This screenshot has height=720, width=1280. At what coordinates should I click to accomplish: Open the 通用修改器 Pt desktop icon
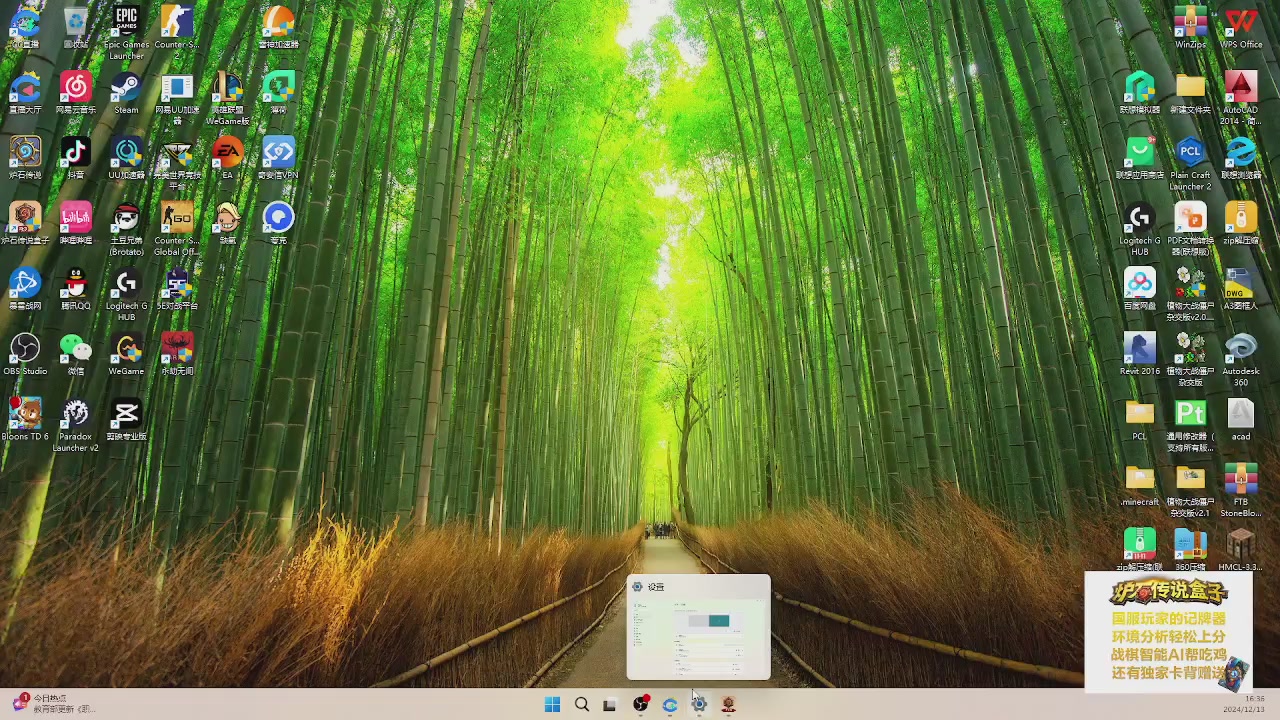pos(1190,425)
